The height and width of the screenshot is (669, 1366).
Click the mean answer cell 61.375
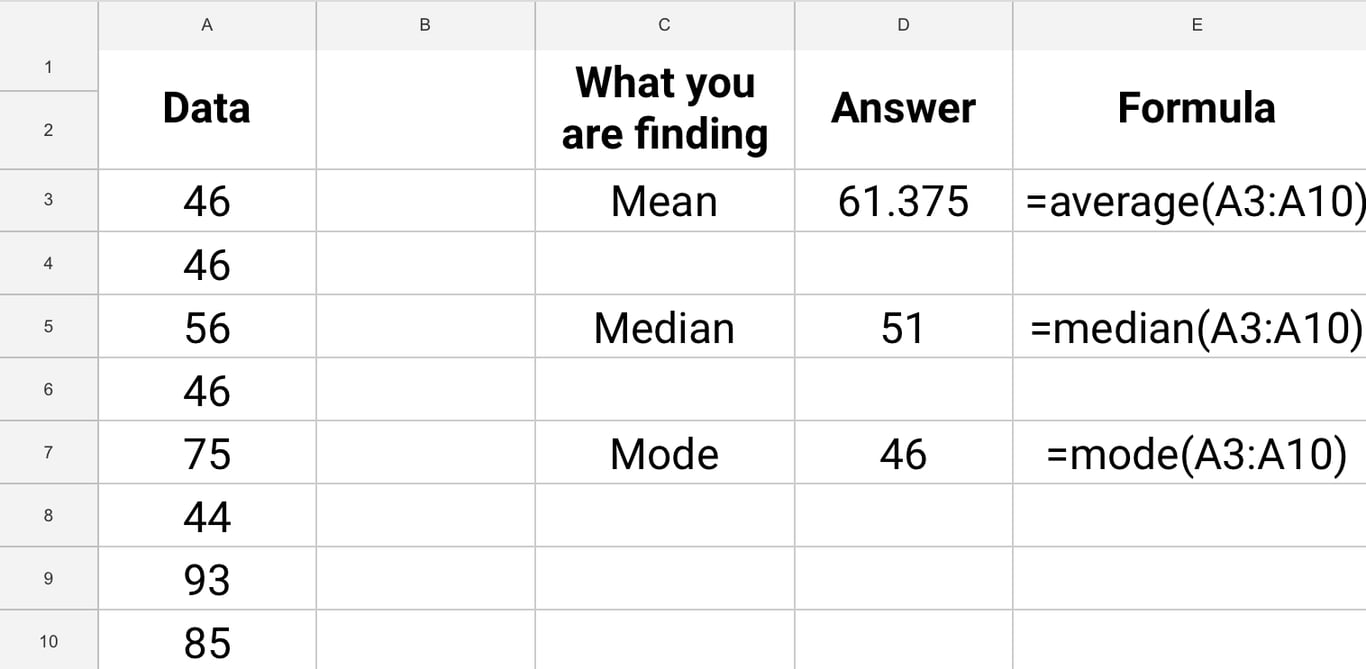coord(904,201)
